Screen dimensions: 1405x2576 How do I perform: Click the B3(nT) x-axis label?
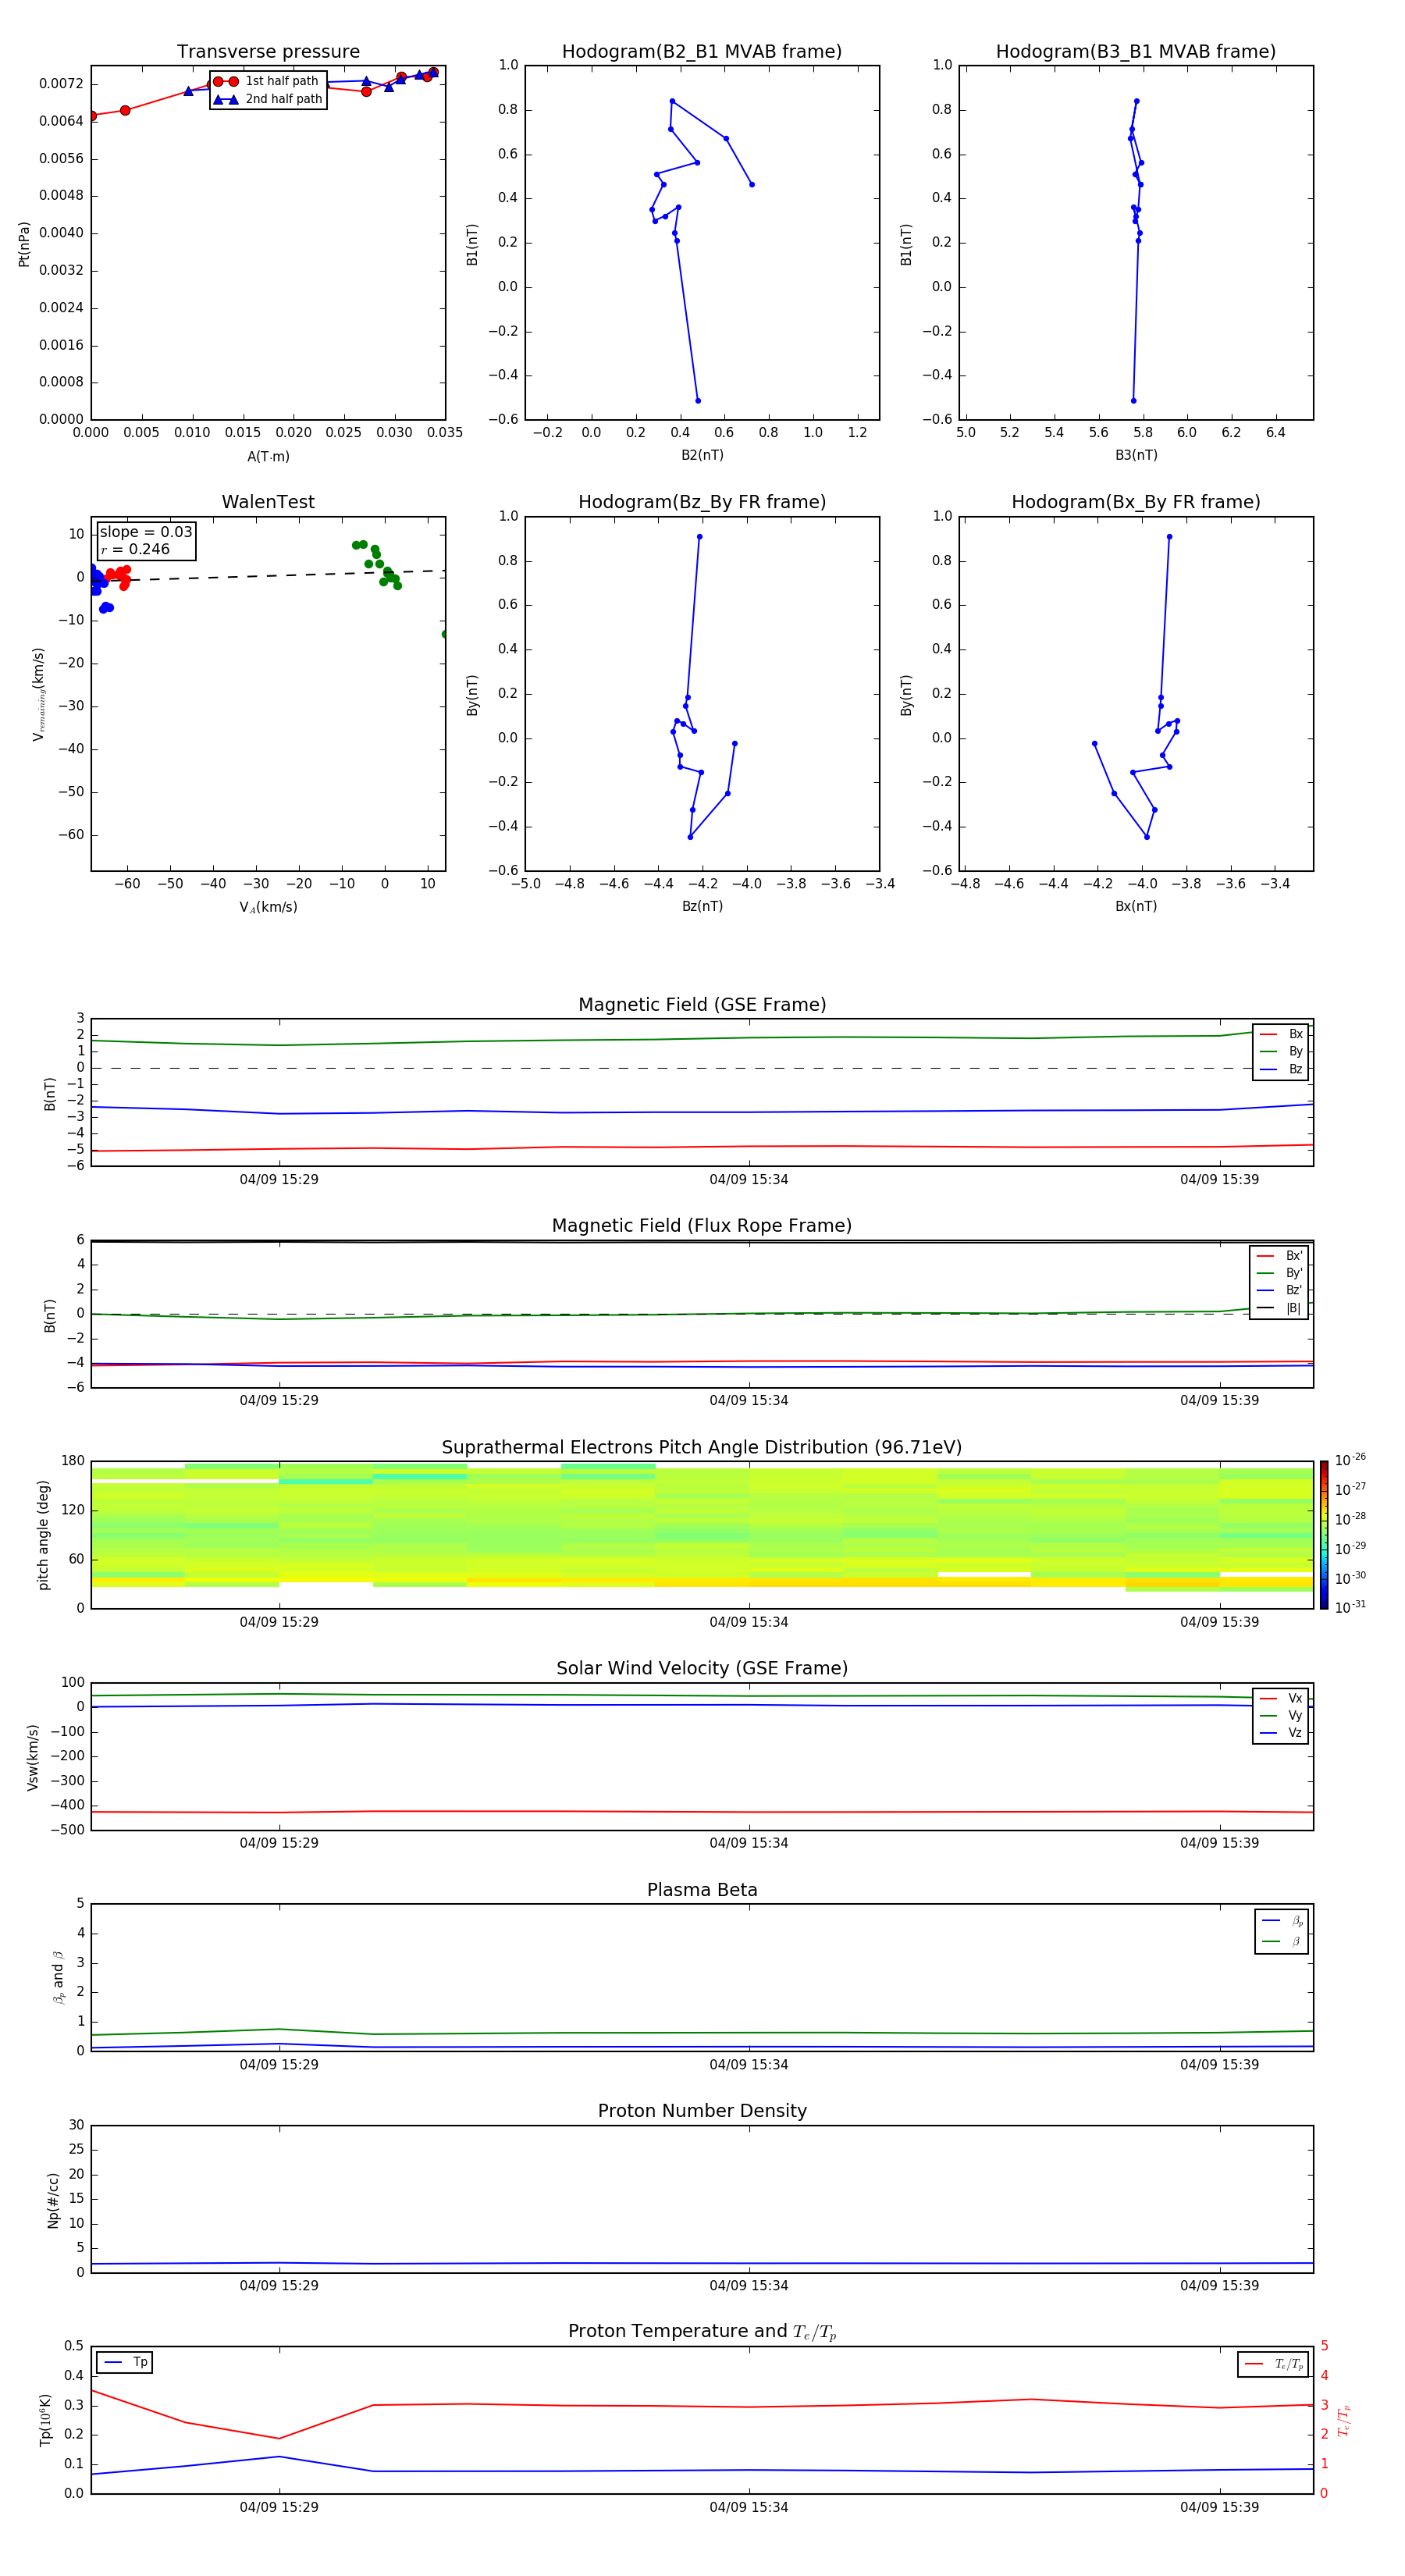[1136, 455]
